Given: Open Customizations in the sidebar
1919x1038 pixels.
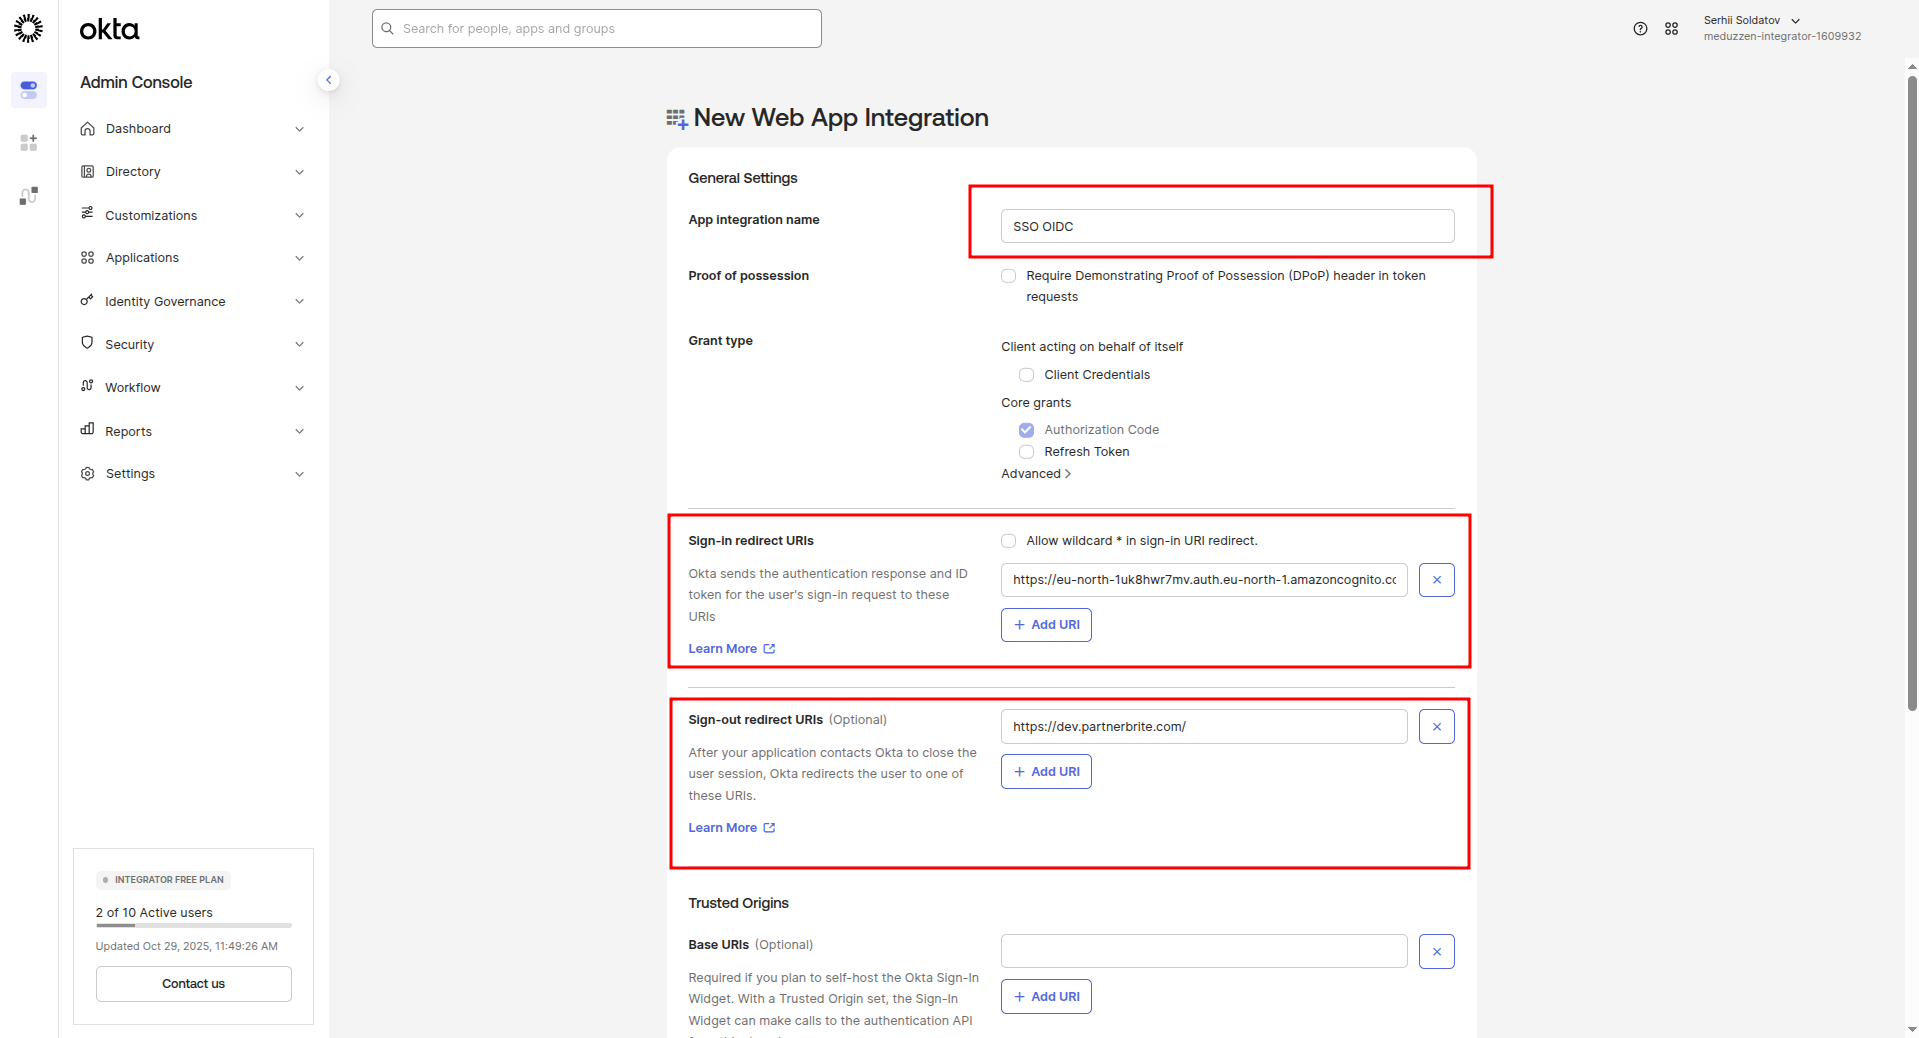Looking at the screenshot, I should [x=151, y=215].
